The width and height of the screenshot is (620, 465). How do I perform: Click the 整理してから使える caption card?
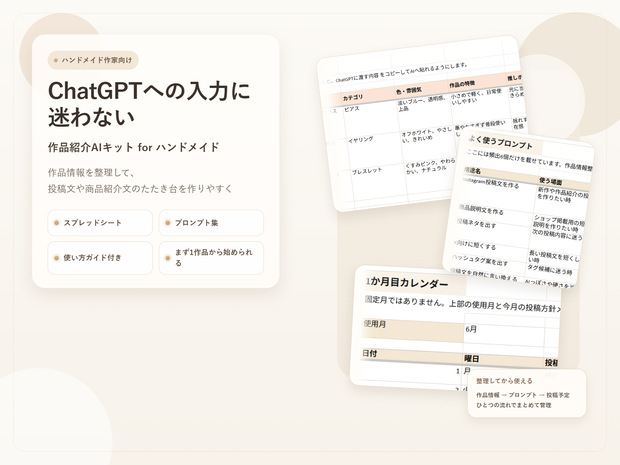[527, 393]
